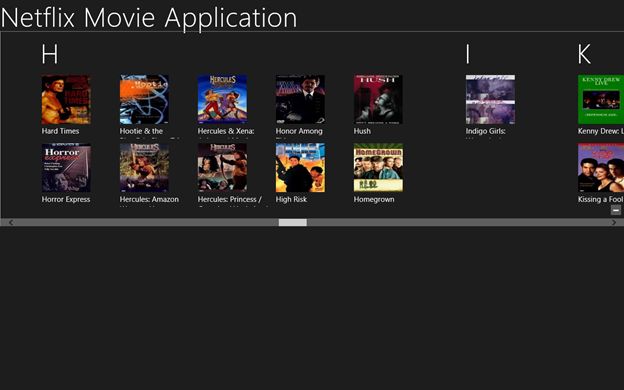624x390 pixels.
Task: Click the Netflix Movie Application heading
Action: click(149, 18)
